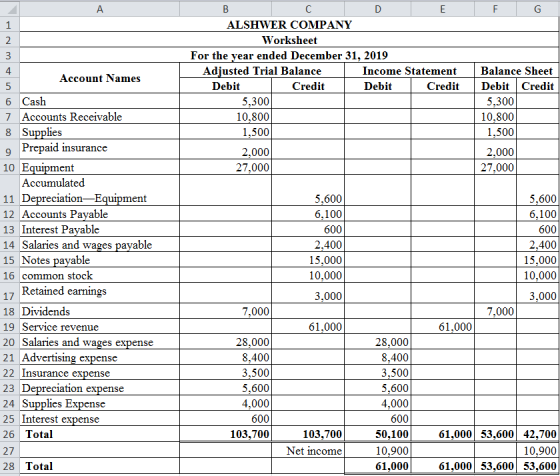Click Salaries and wages expense 28,000 in column B
Viewport: 560px width, 476px height.
[x=225, y=342]
